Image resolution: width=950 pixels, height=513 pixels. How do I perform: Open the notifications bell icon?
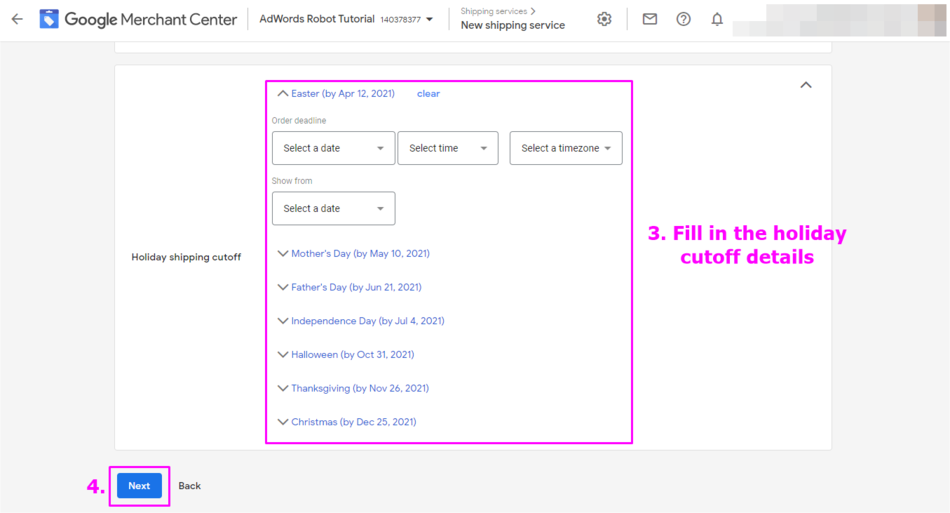point(717,19)
